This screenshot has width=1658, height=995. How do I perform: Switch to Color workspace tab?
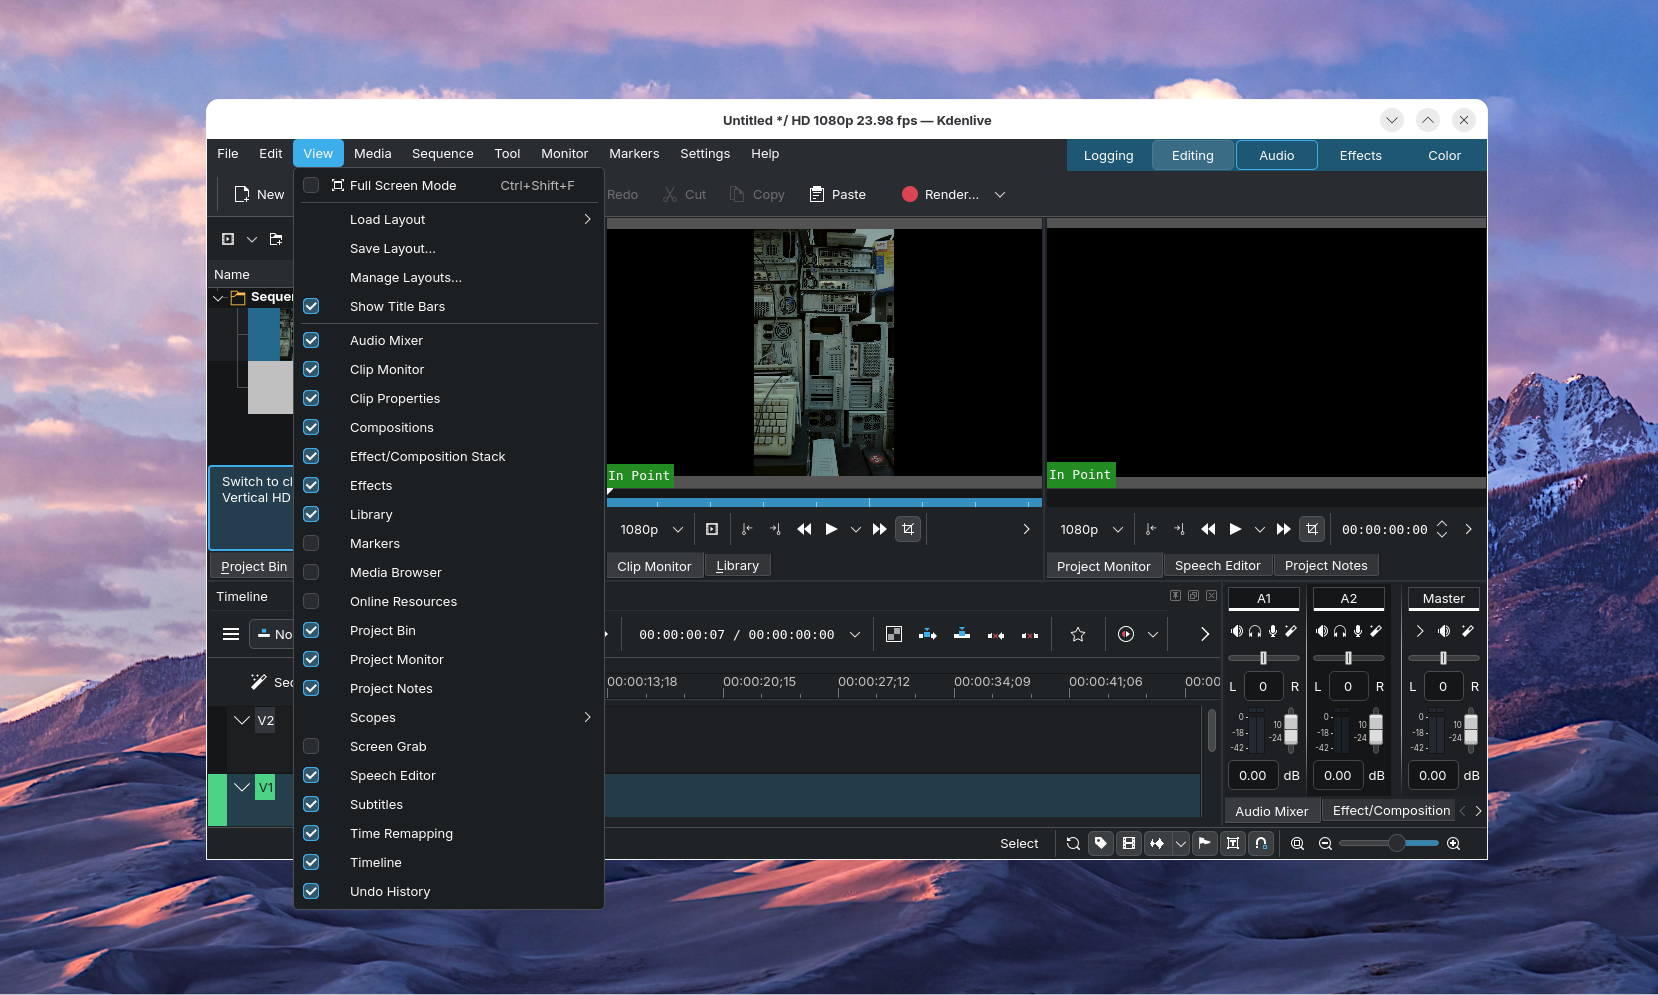(1444, 155)
